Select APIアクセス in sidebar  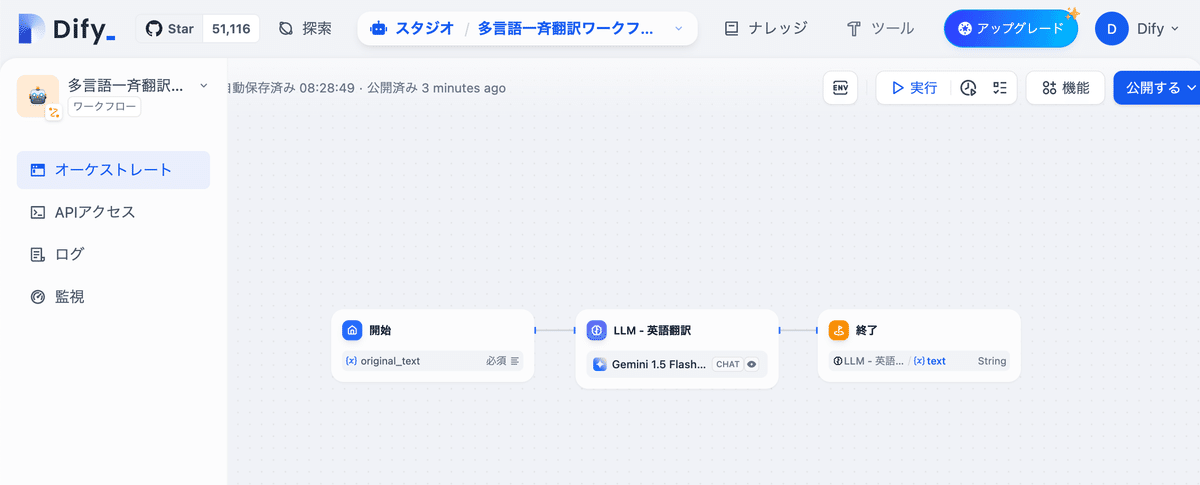113,212
